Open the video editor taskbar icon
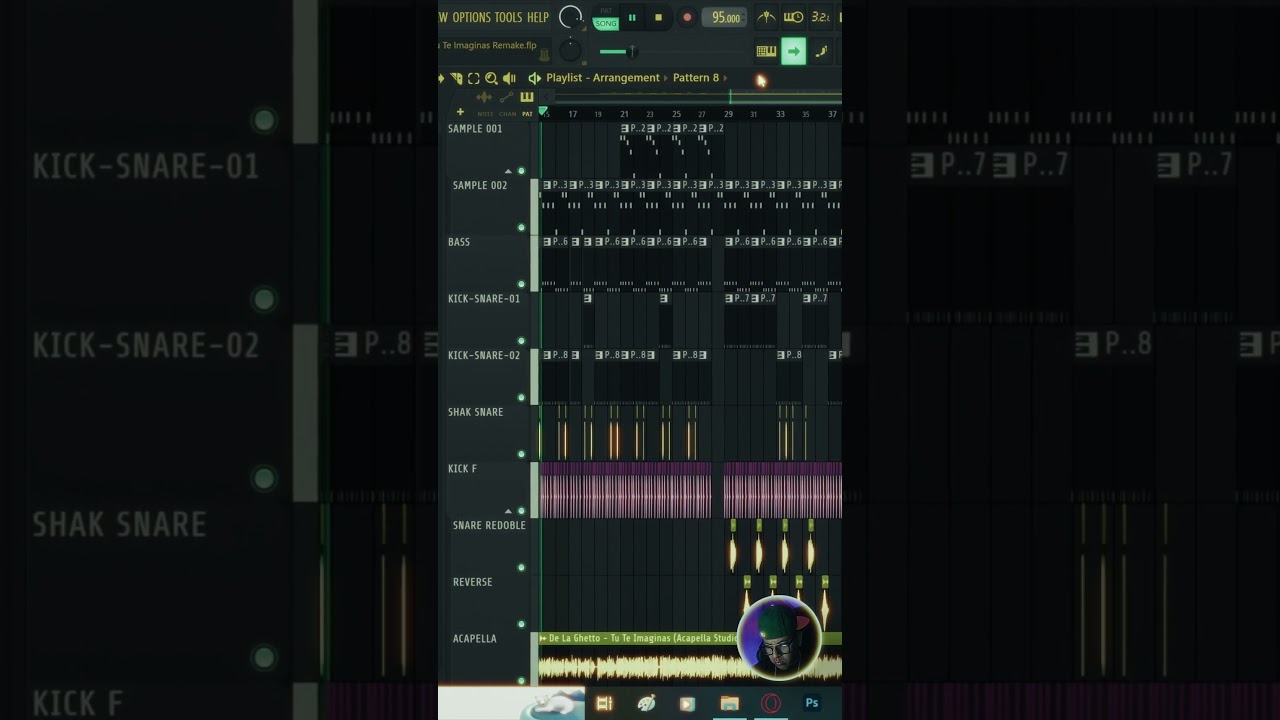Screen dimensions: 1280x720 click(604, 703)
